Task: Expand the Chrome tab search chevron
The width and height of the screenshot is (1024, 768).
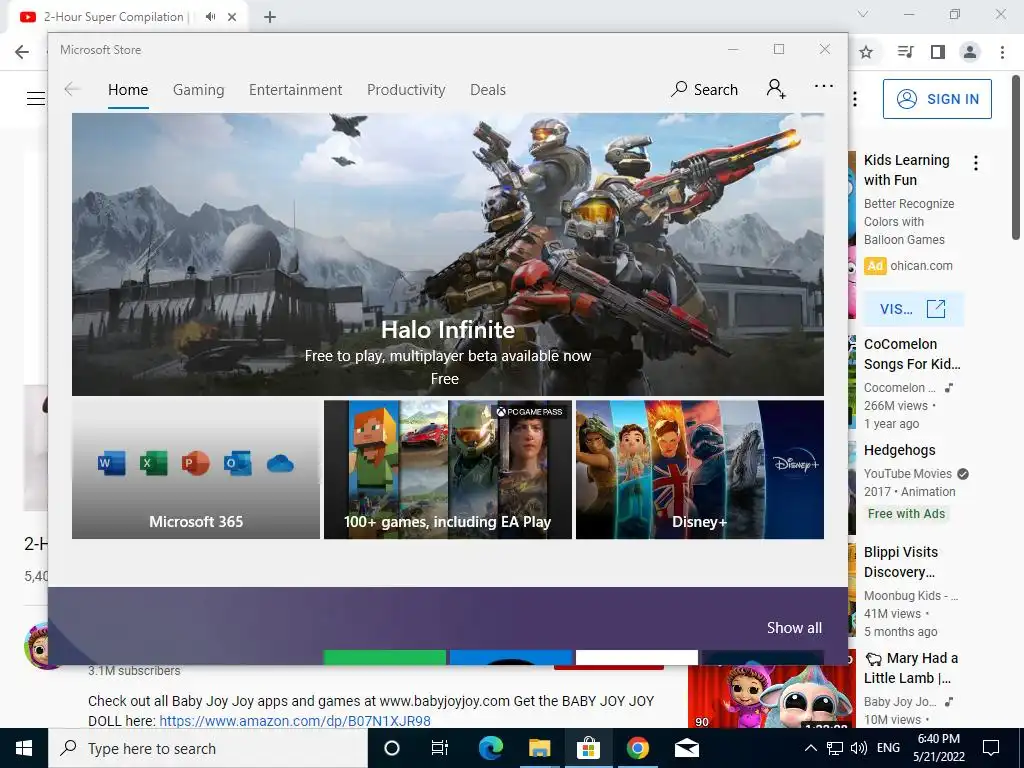Action: (863, 14)
